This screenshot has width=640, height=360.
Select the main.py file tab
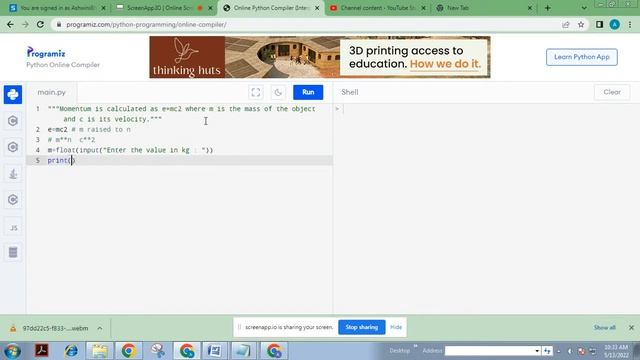pyautogui.click(x=52, y=92)
